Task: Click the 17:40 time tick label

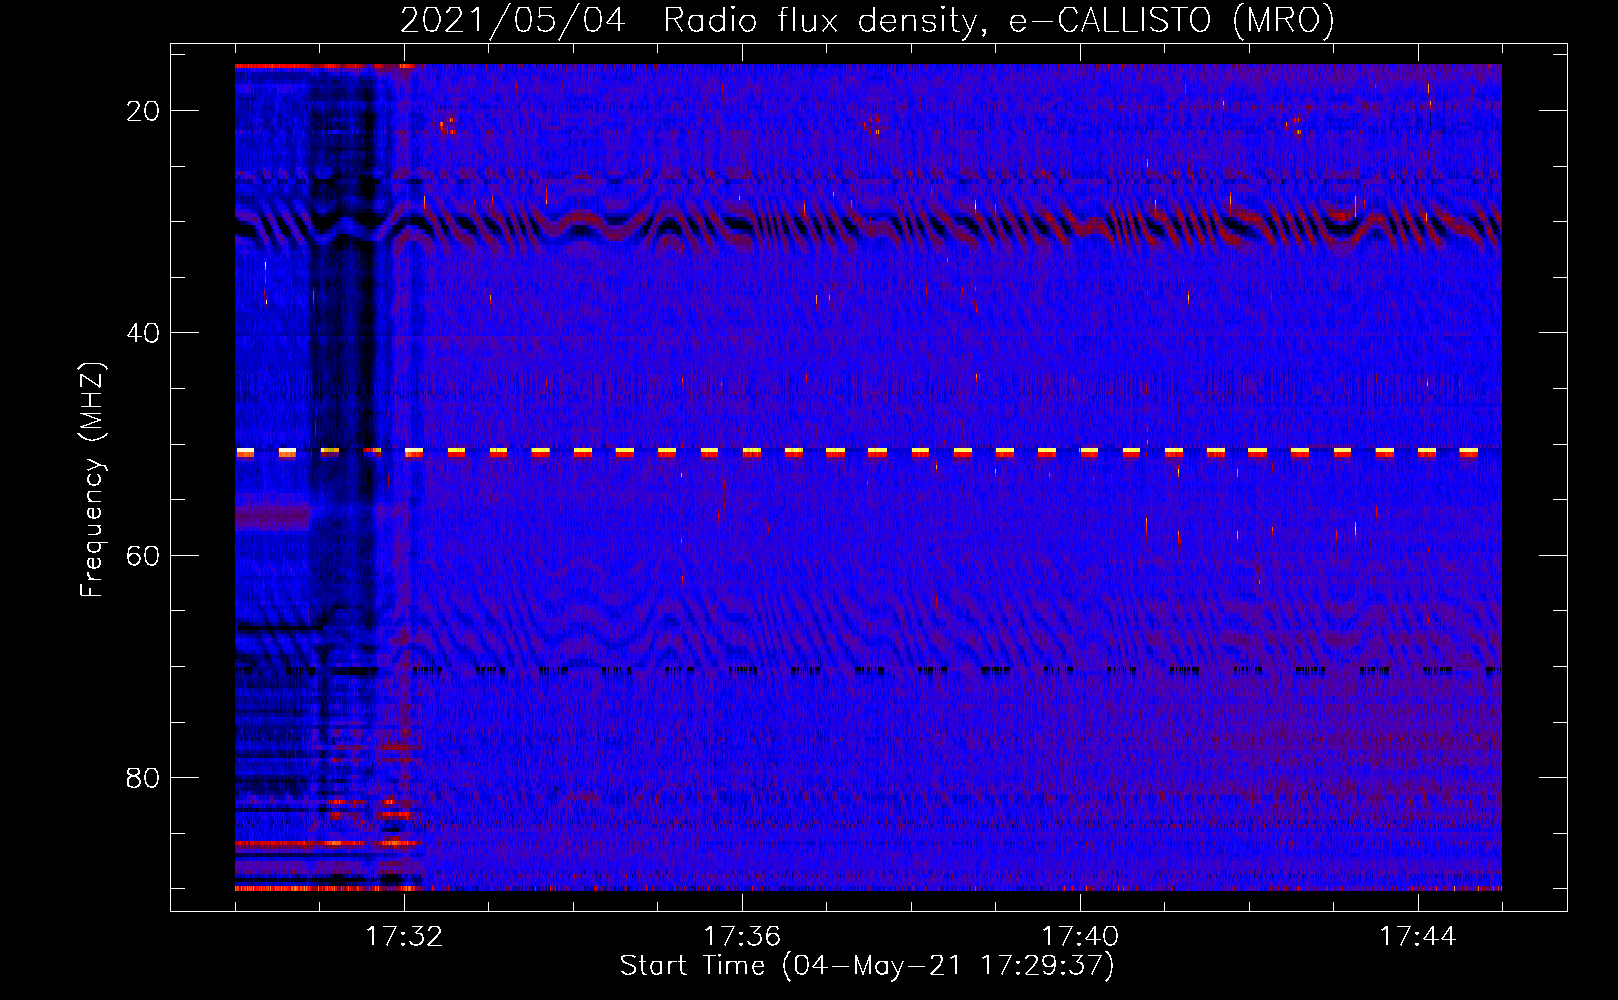Action: tap(1080, 937)
